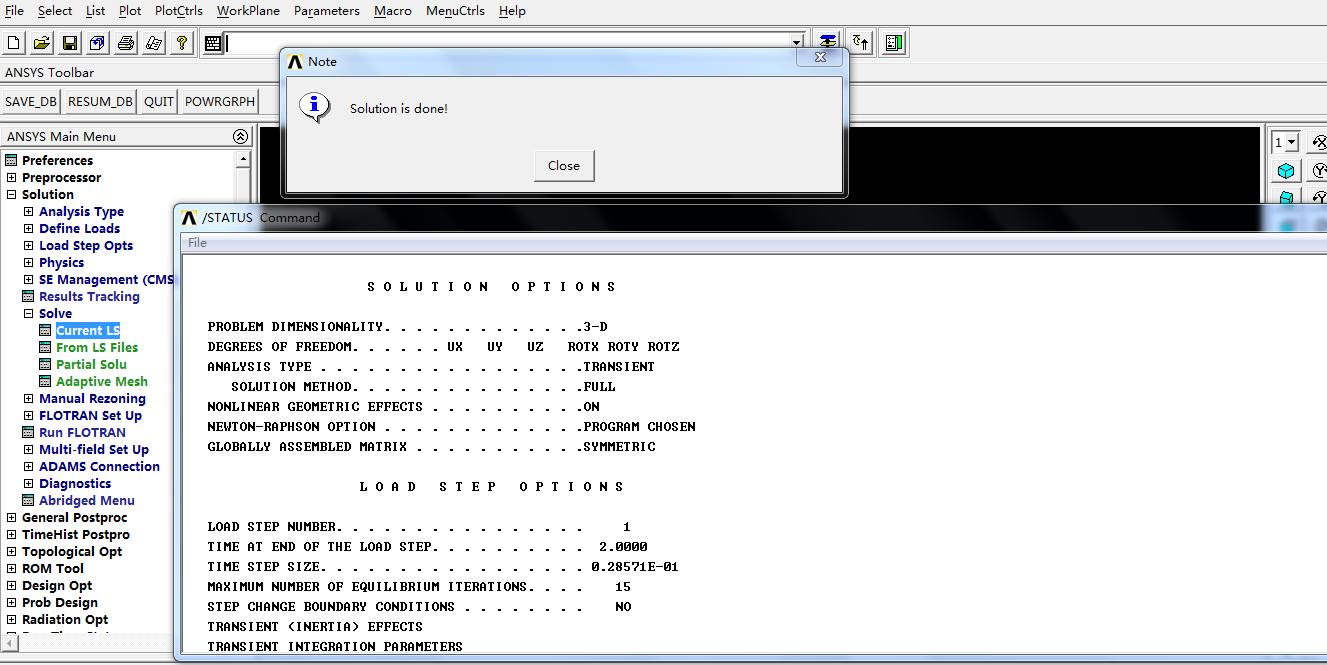Select Partial Solu under Solve
The height and width of the screenshot is (665, 1327).
point(91,364)
